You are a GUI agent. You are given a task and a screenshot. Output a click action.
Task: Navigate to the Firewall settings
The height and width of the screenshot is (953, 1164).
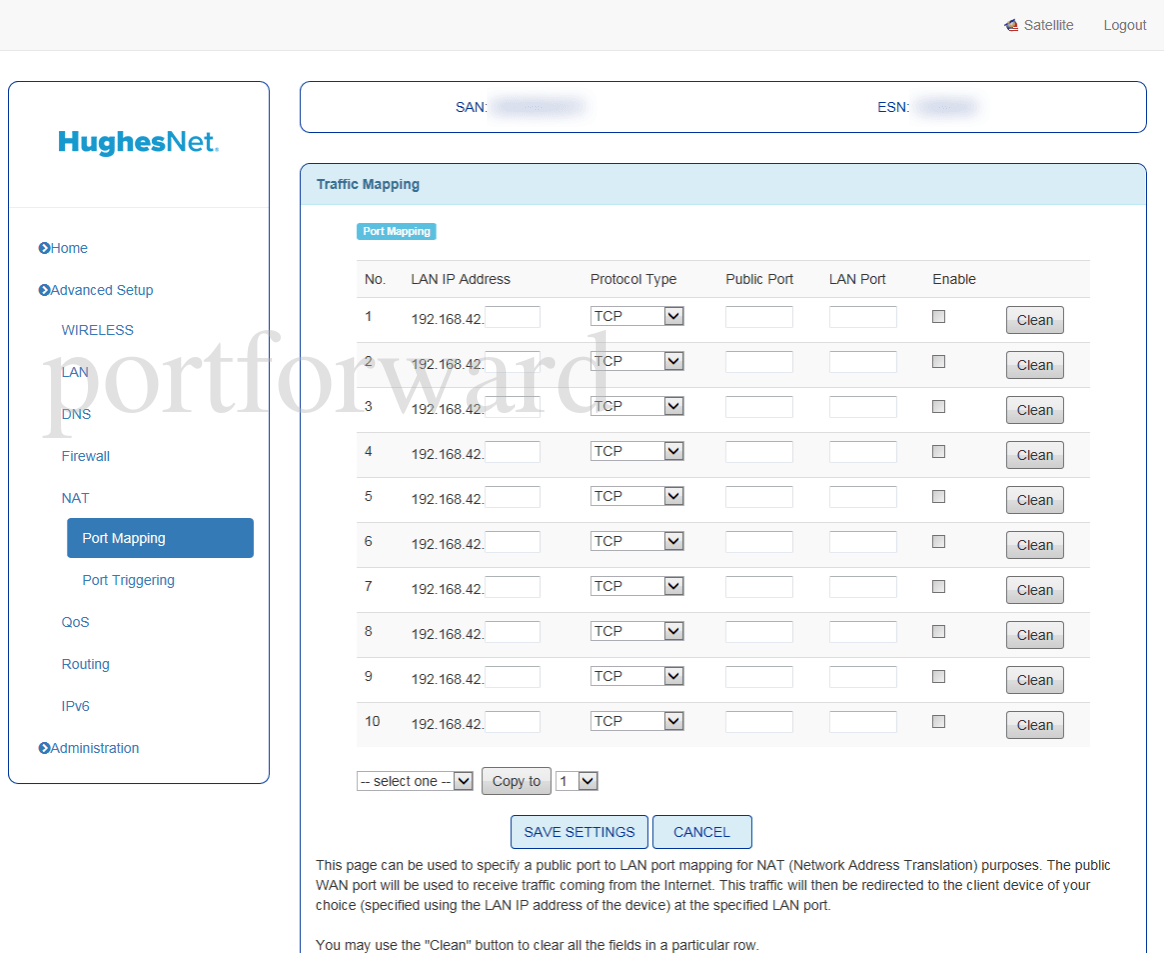85,456
